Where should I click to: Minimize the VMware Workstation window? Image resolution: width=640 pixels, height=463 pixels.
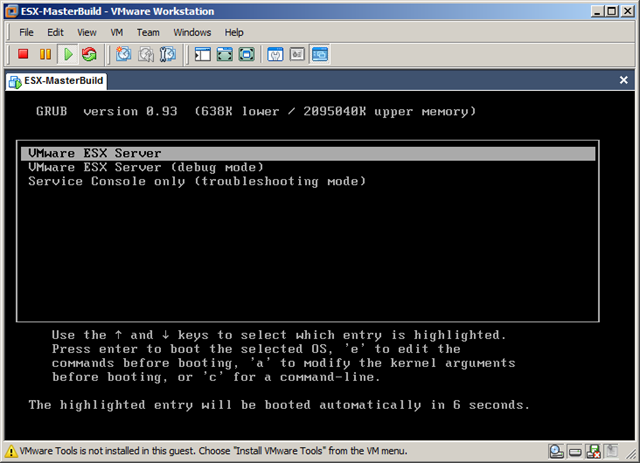(x=597, y=11)
